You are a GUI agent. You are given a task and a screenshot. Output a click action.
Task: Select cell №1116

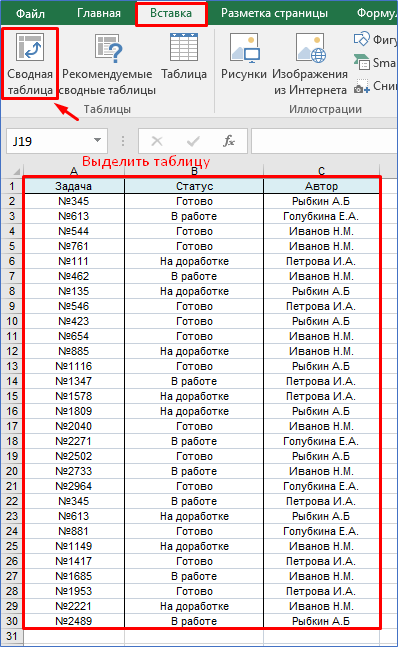tap(74, 366)
